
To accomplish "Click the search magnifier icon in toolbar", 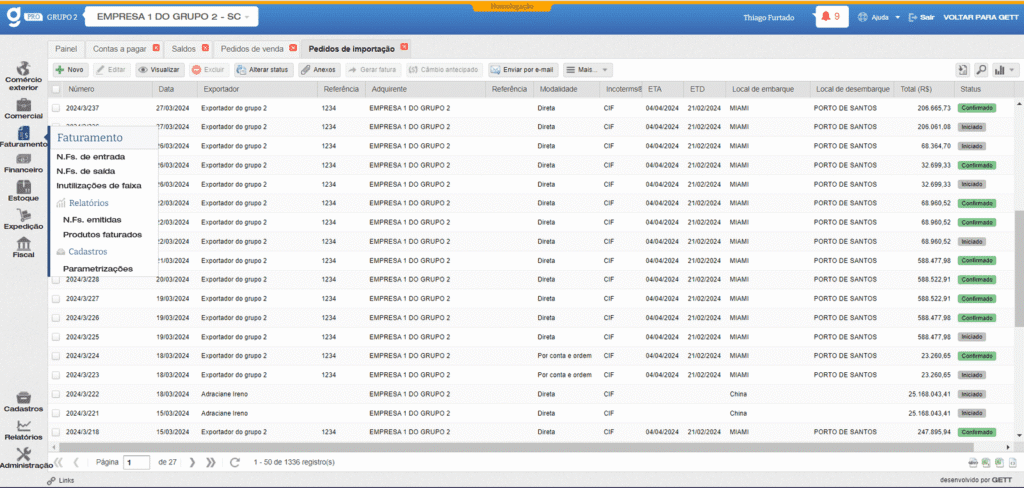I will click(x=980, y=70).
